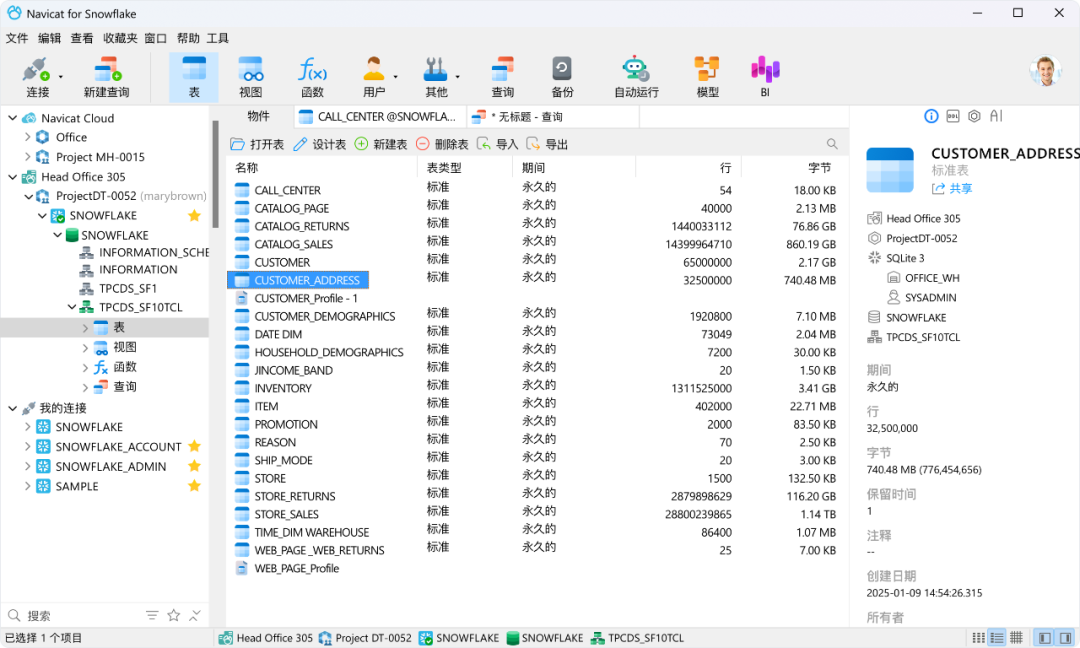Screen dimensions: 1080x648
Task: Open the Automation (自动运行) robot icon
Action: (x=636, y=77)
